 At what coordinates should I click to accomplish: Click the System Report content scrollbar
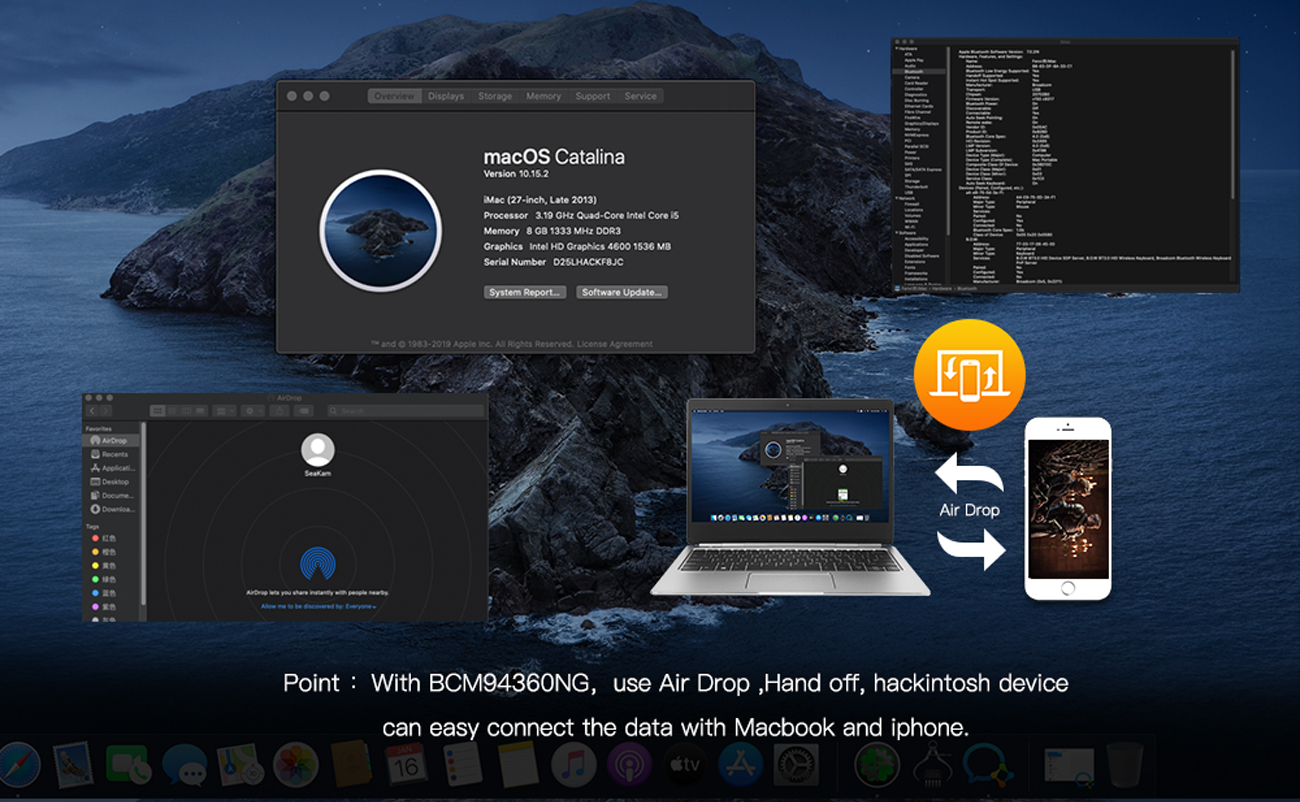[1233, 124]
